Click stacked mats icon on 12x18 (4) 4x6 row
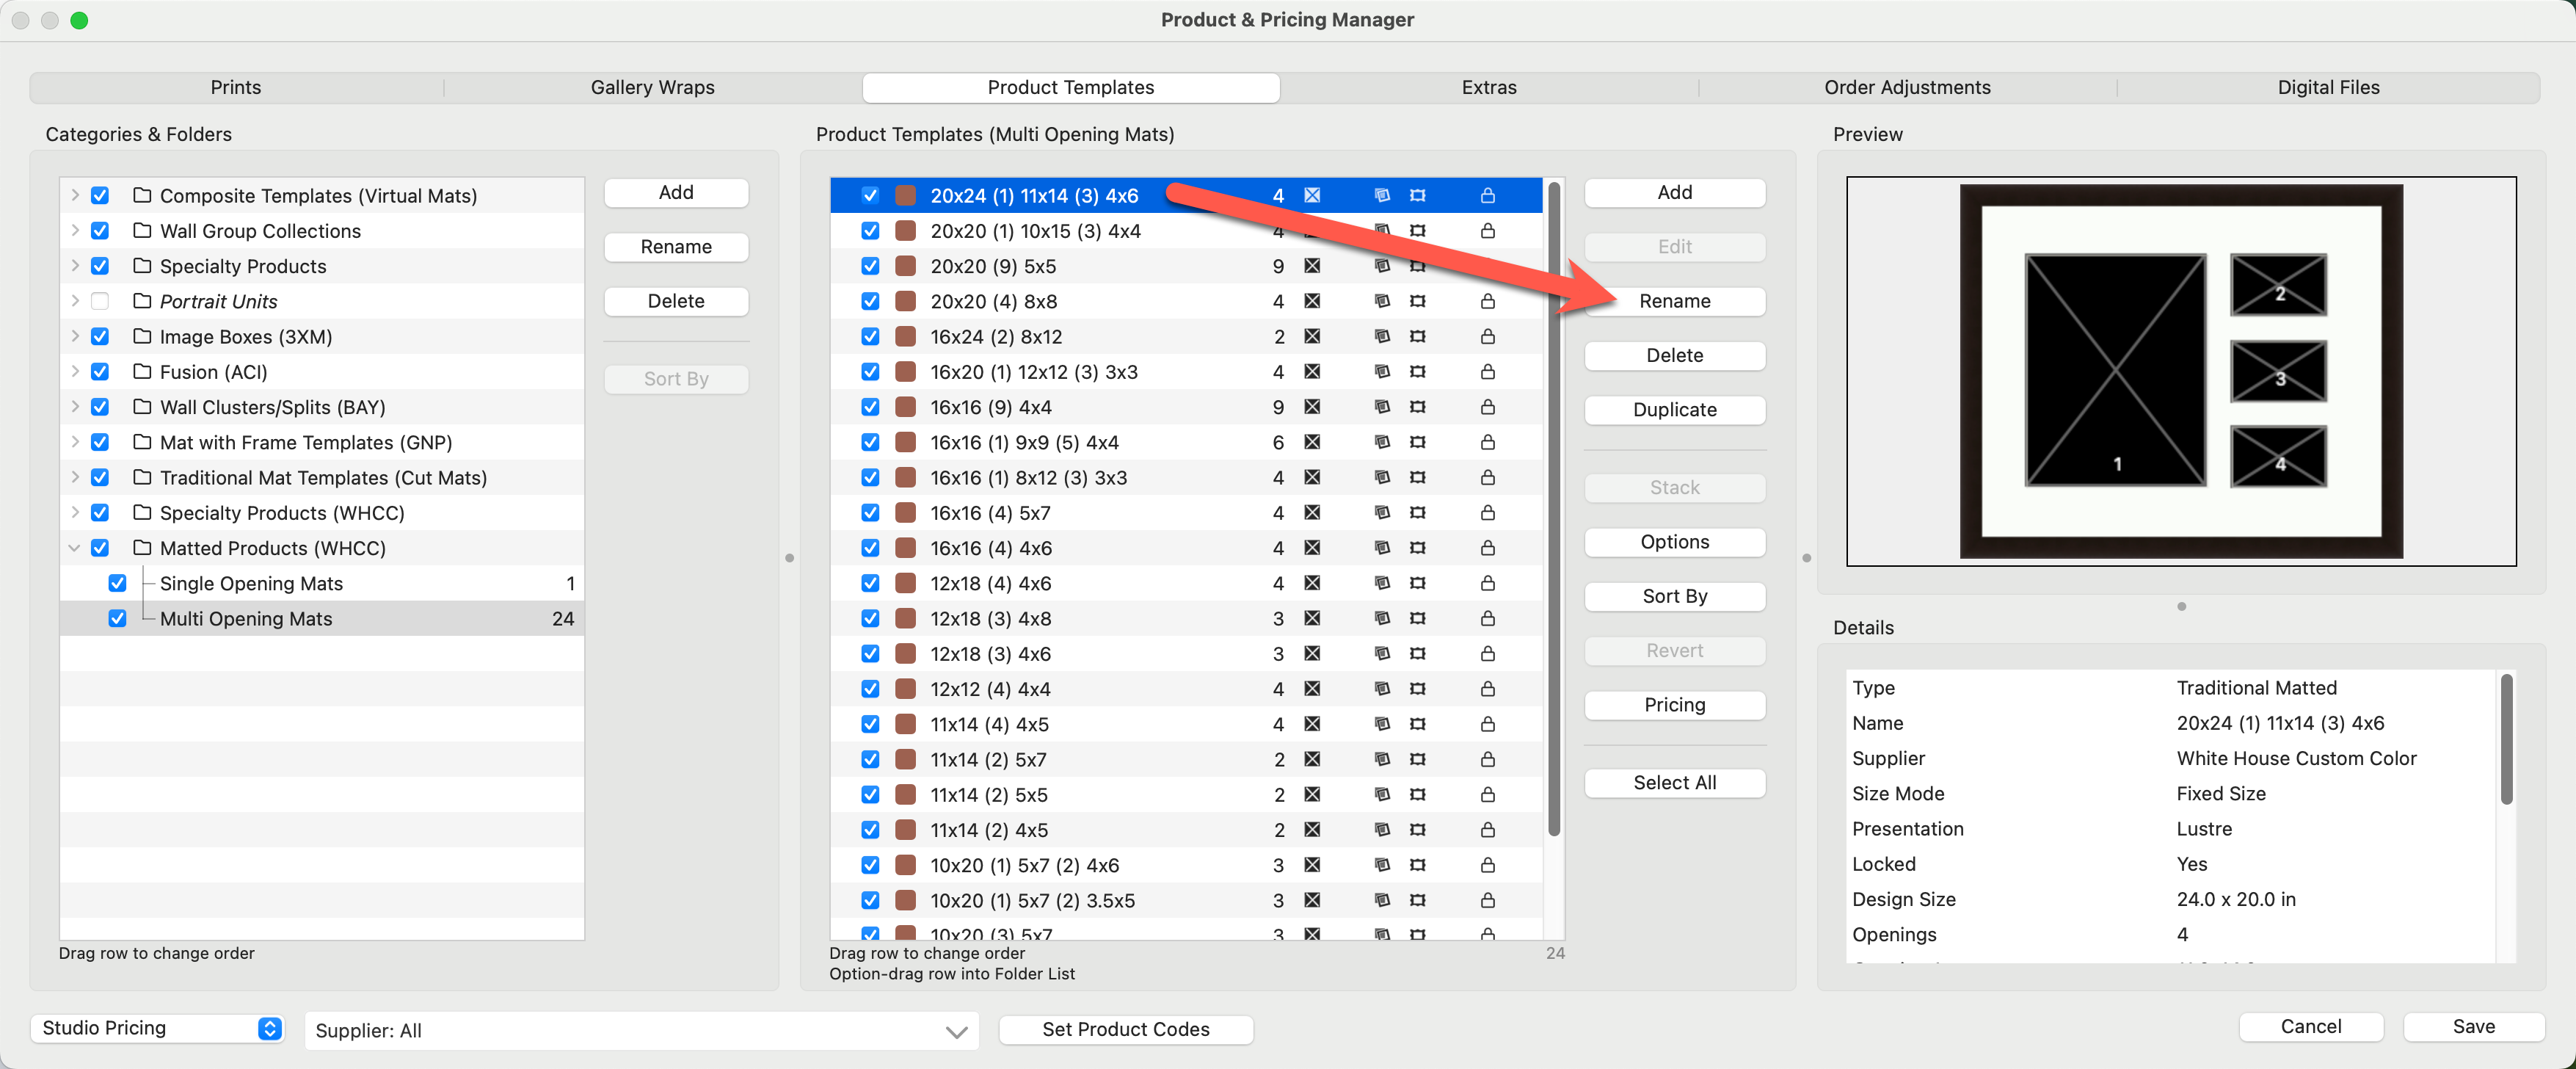This screenshot has height=1069, width=2576. pyautogui.click(x=1381, y=583)
